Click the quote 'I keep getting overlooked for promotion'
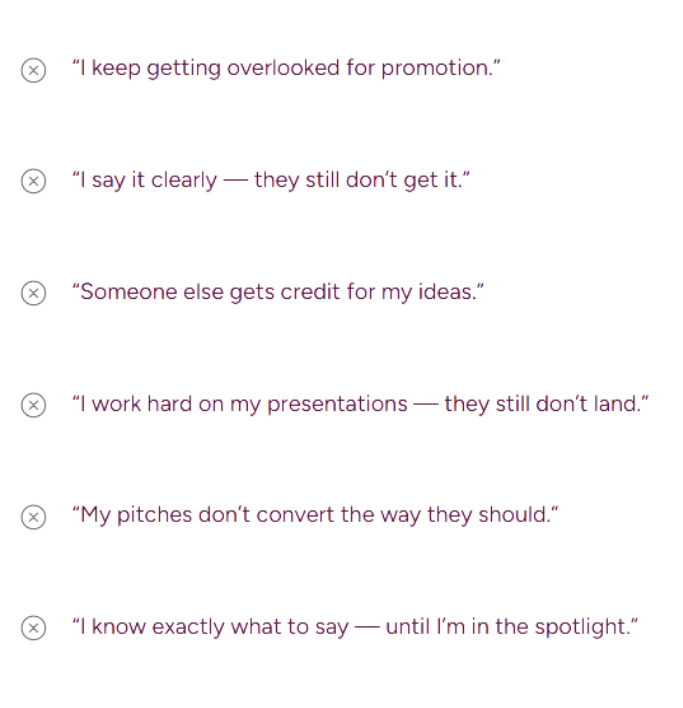Screen dimensions: 683x708 pos(286,69)
